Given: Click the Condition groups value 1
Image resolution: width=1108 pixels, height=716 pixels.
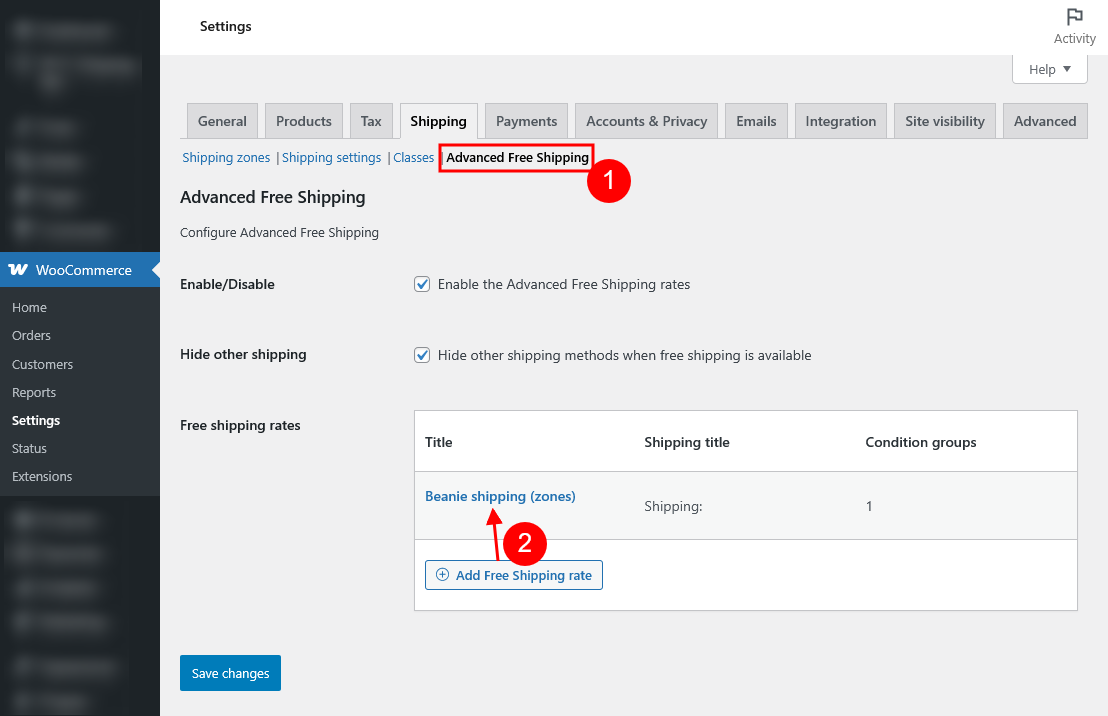Looking at the screenshot, I should 869,506.
